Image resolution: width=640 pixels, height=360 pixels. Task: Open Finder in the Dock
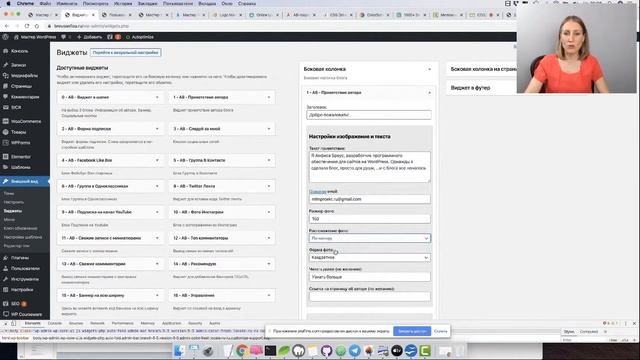179,351
